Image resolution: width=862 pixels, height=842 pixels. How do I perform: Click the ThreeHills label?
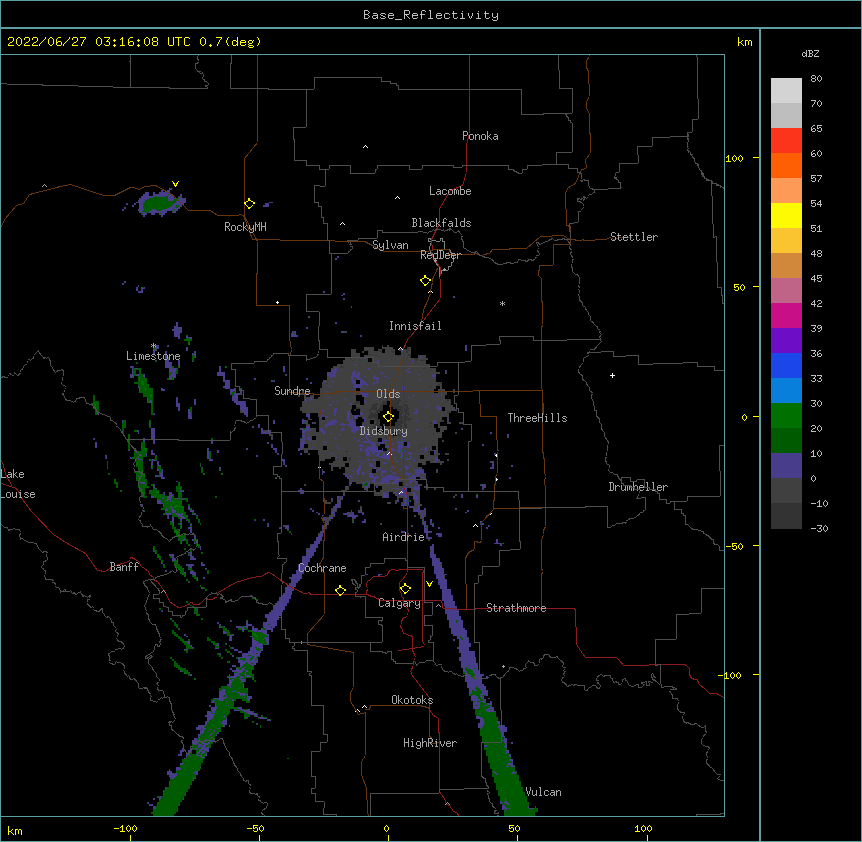click(x=537, y=418)
